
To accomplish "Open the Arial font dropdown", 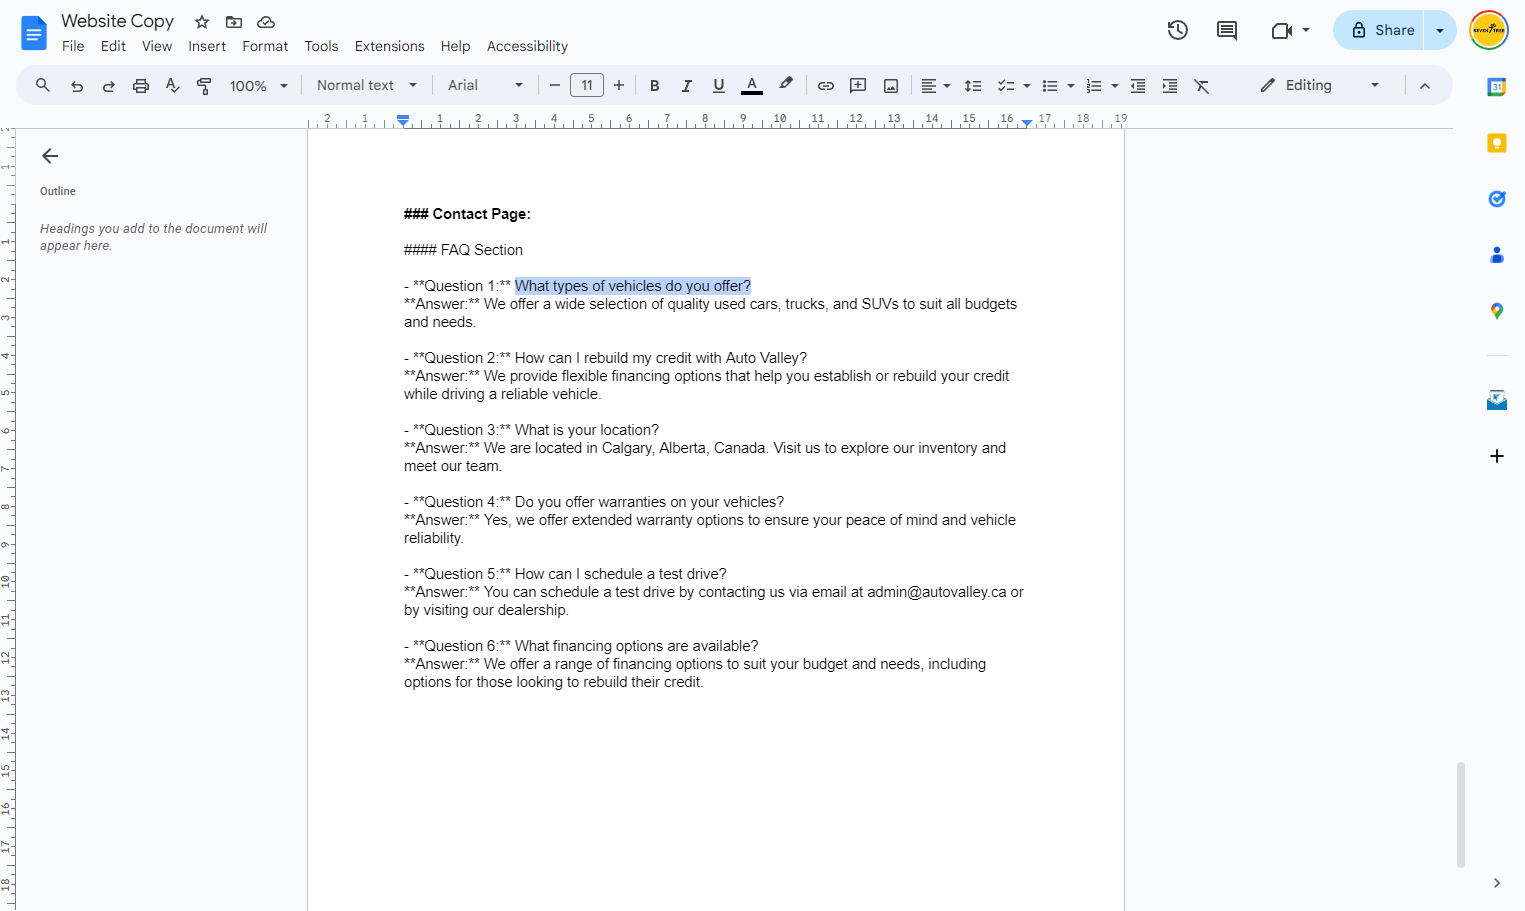I will point(485,86).
